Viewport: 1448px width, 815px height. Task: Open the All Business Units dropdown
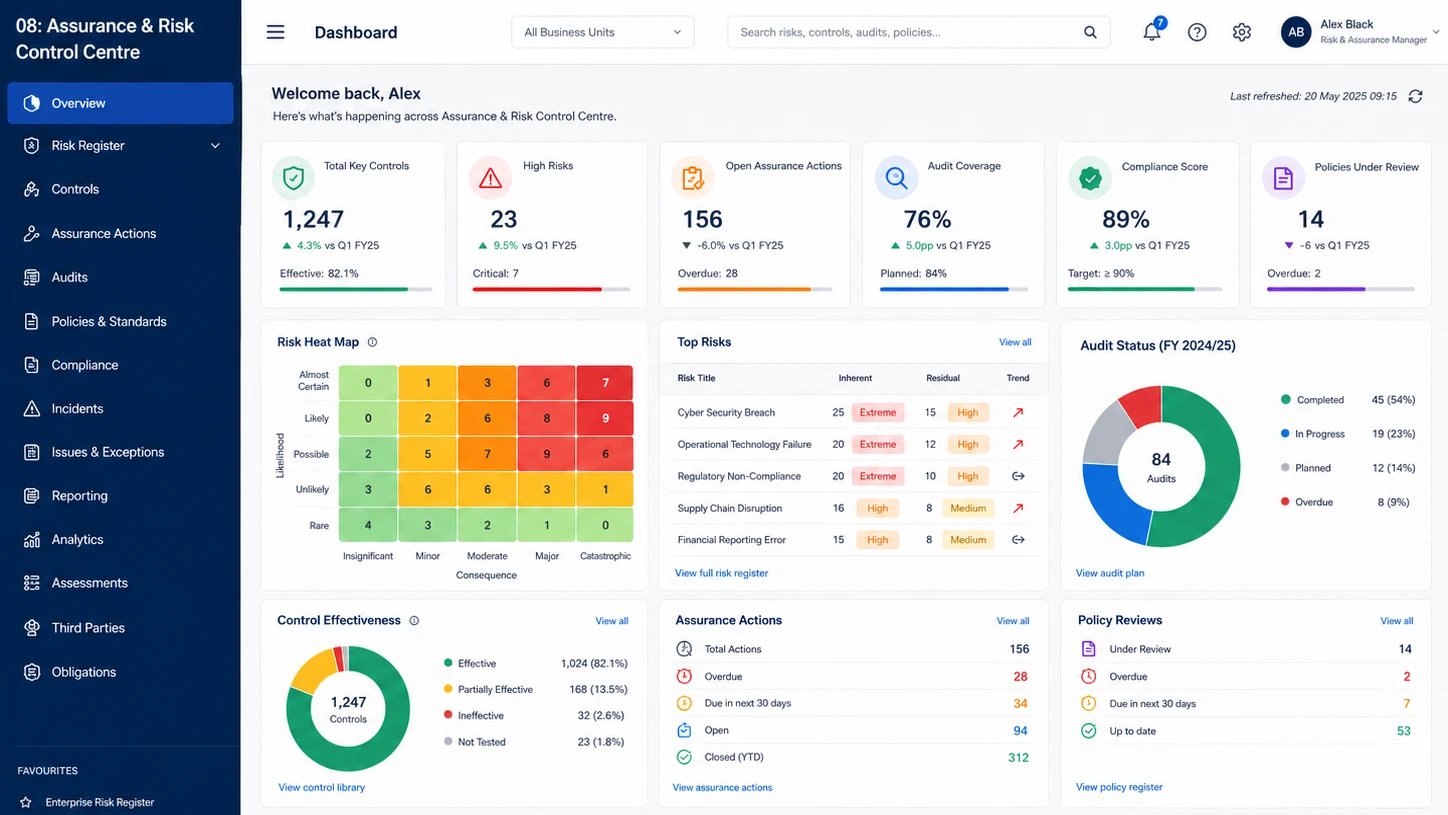[602, 32]
